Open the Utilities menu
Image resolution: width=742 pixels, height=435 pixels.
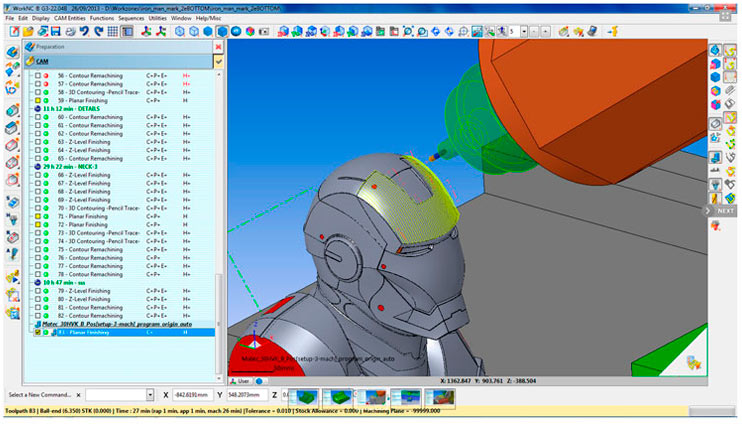pos(158,18)
